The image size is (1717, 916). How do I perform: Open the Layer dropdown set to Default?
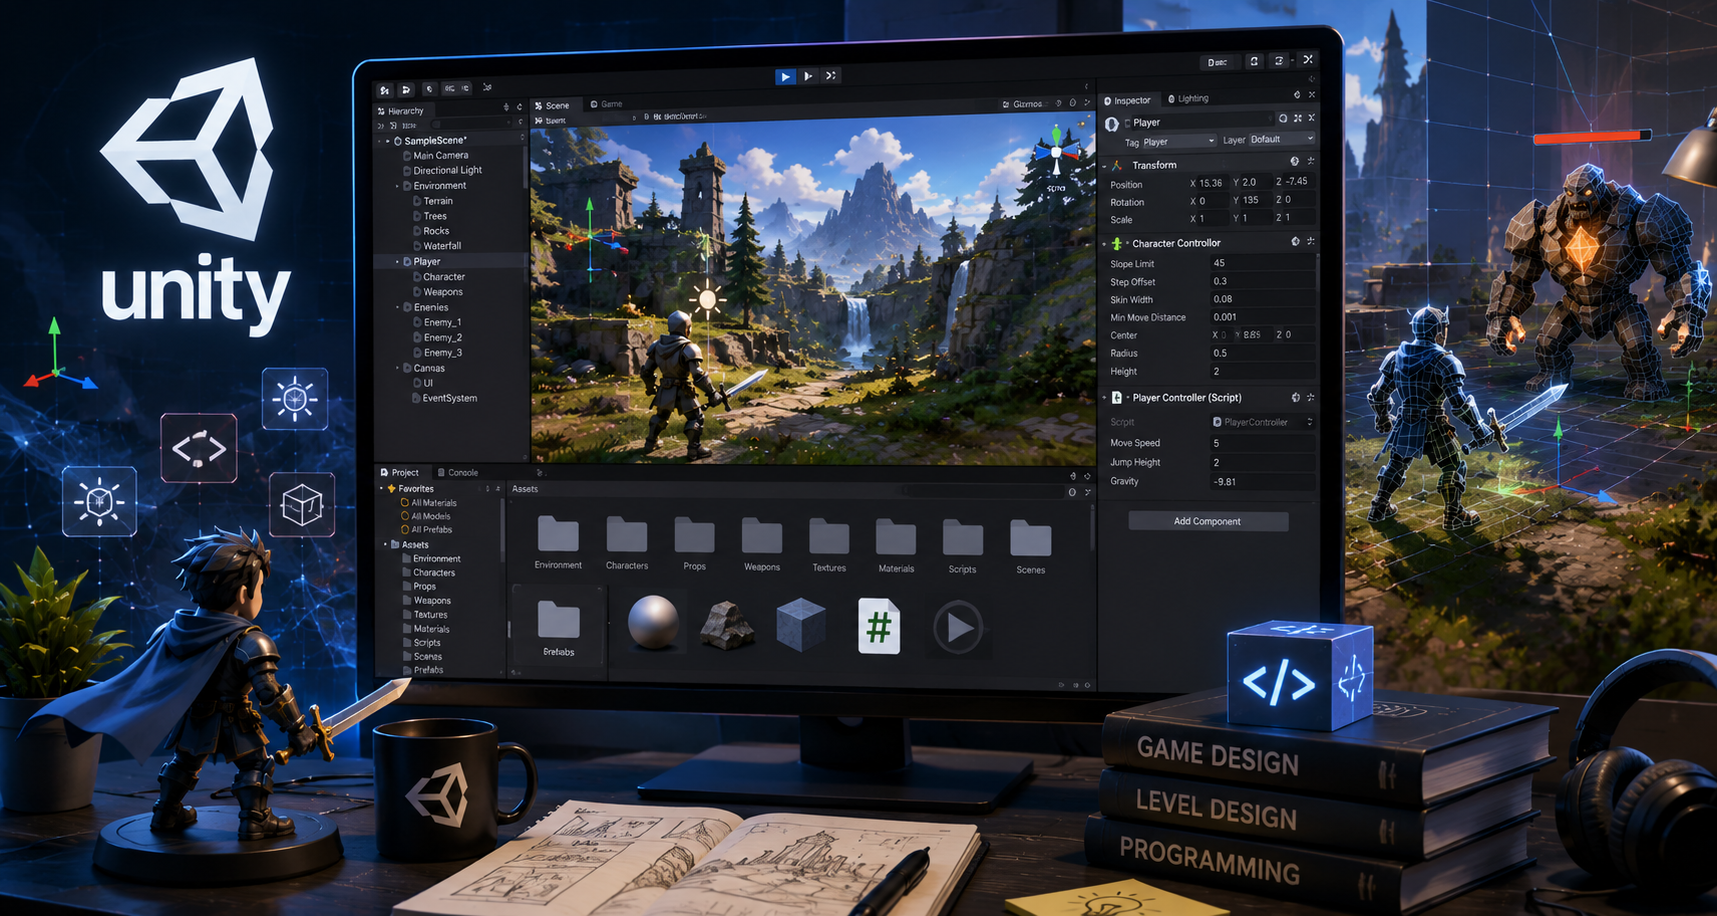click(x=1282, y=139)
